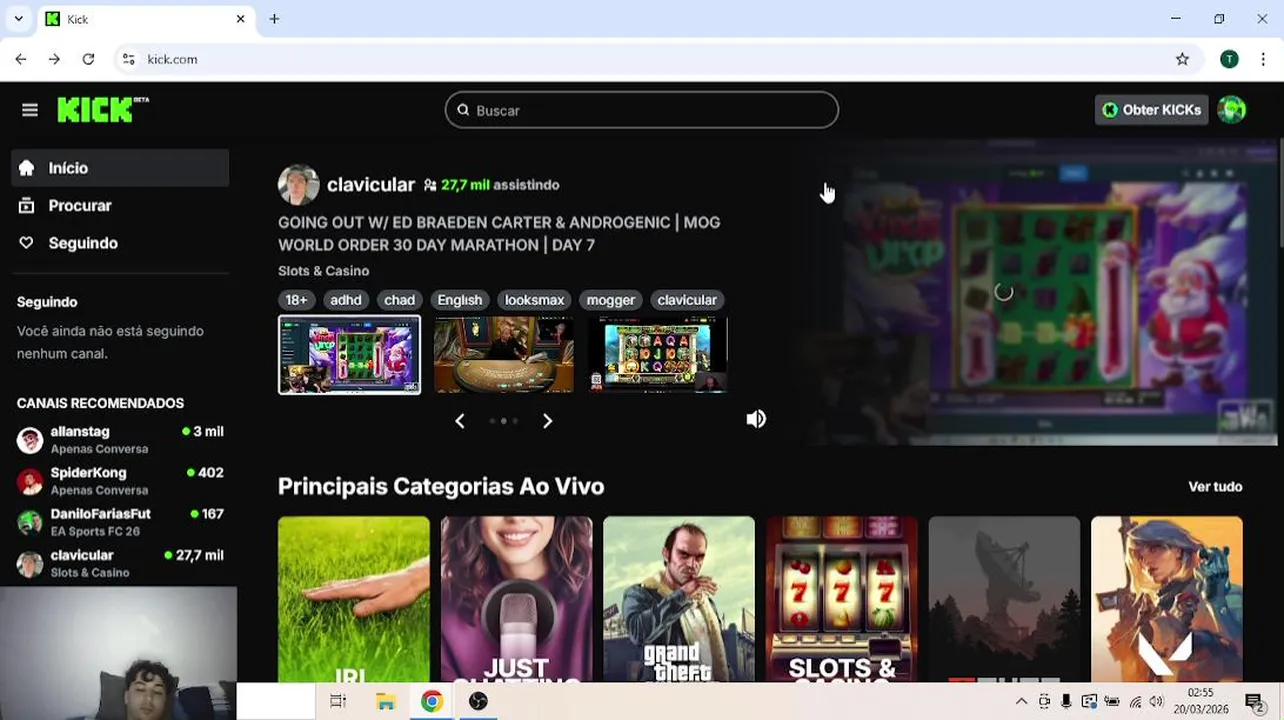Open OBS Studio from taskbar
1284x720 pixels.
[478, 702]
